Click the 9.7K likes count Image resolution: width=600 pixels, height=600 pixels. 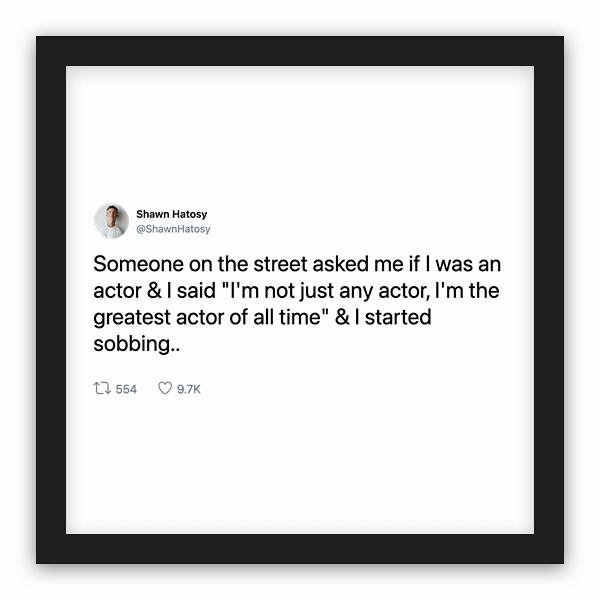click(188, 389)
